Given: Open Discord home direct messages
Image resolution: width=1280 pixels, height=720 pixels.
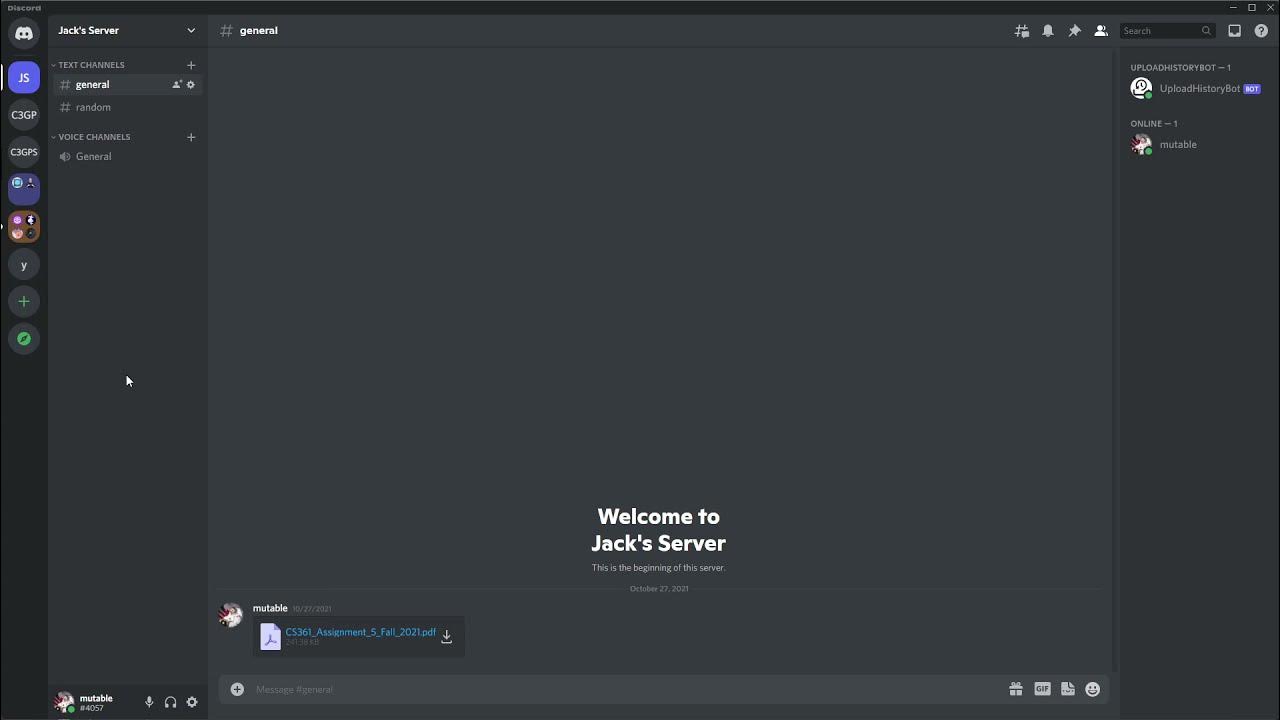Looking at the screenshot, I should [24, 33].
